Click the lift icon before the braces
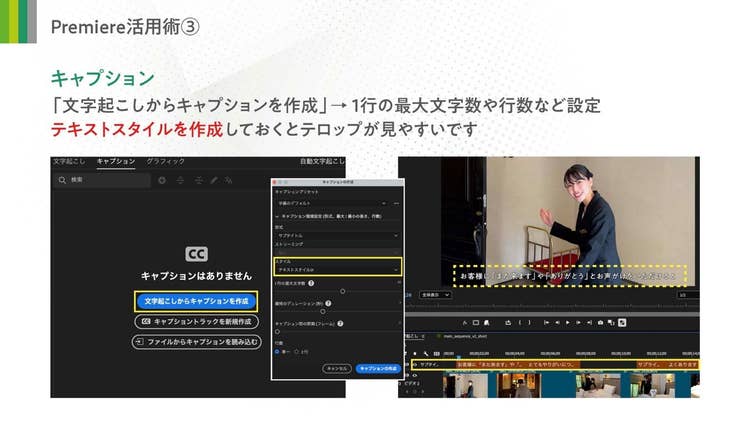The height and width of the screenshot is (422, 750). tap(508, 323)
